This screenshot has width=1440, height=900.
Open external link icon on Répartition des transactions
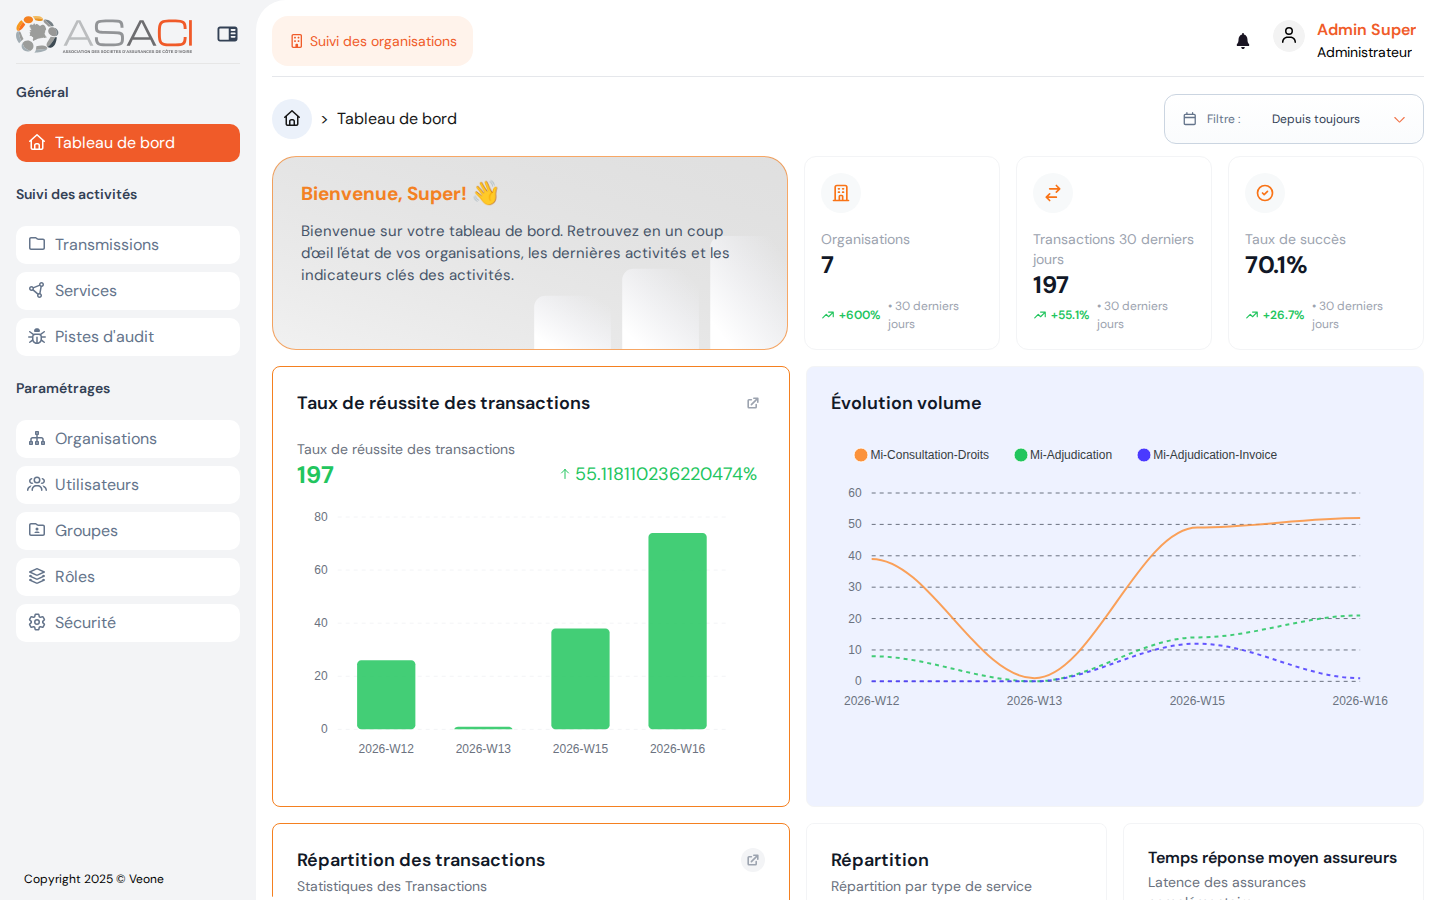(753, 860)
